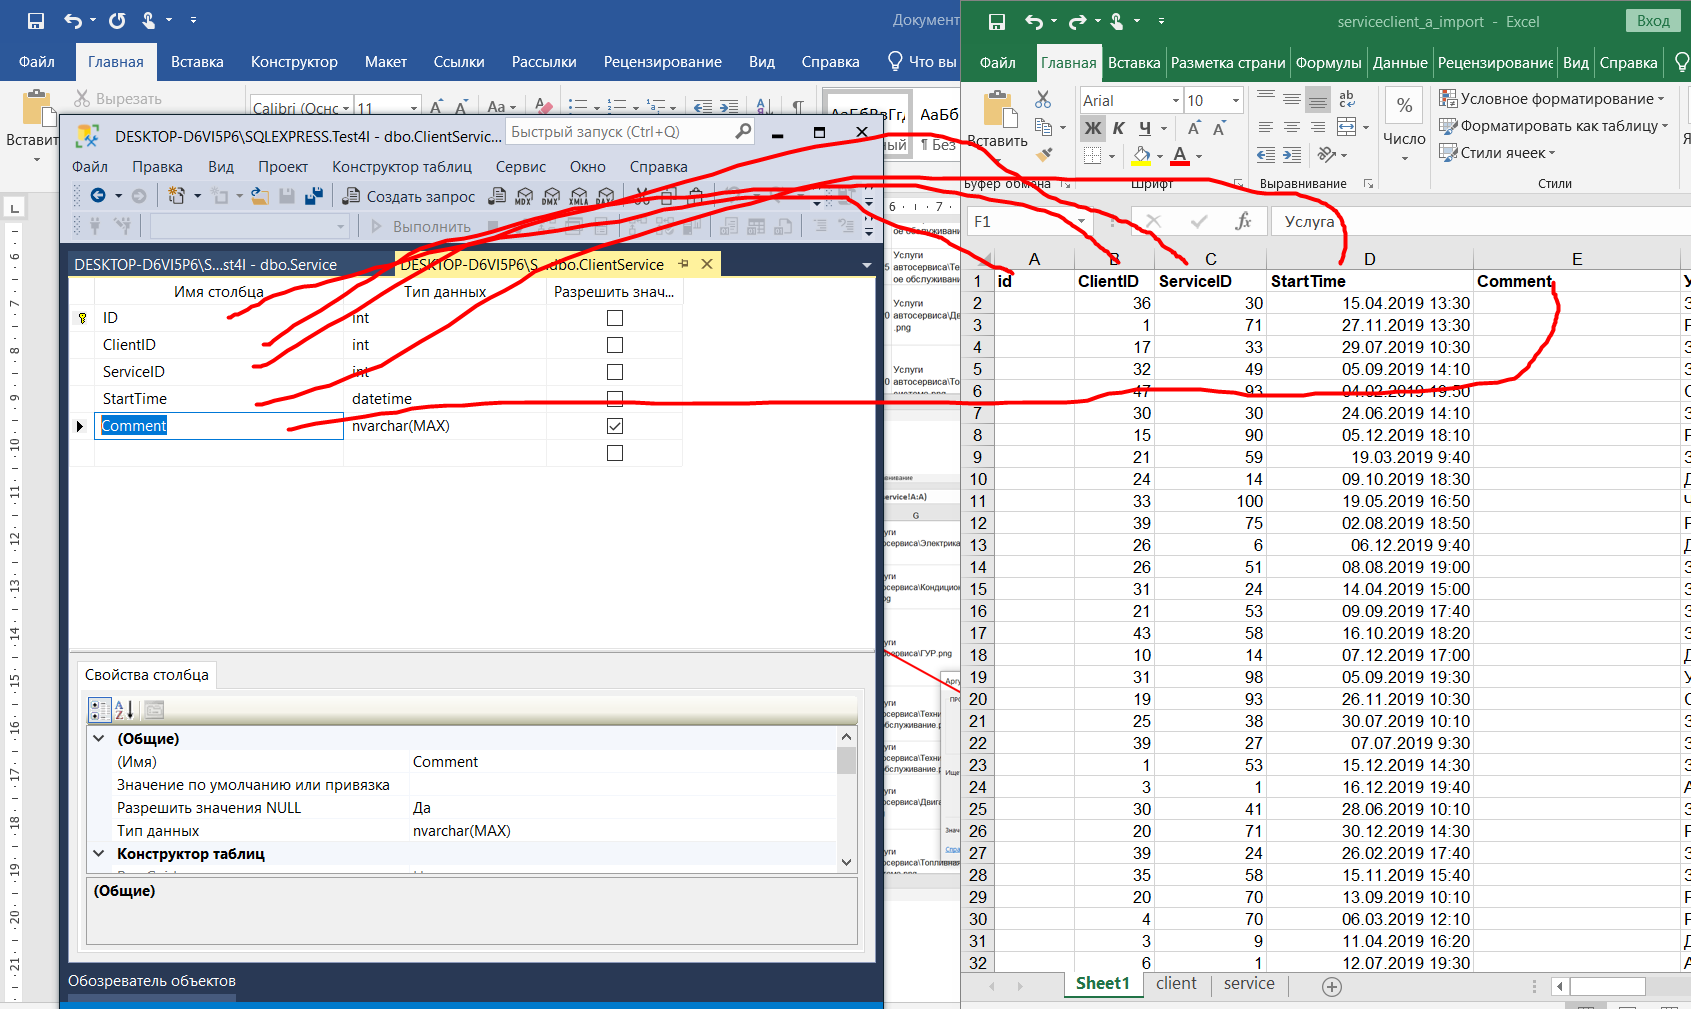The height and width of the screenshot is (1009, 1691).
Task: Align text left in Excel ribbon
Action: pyautogui.click(x=1266, y=127)
